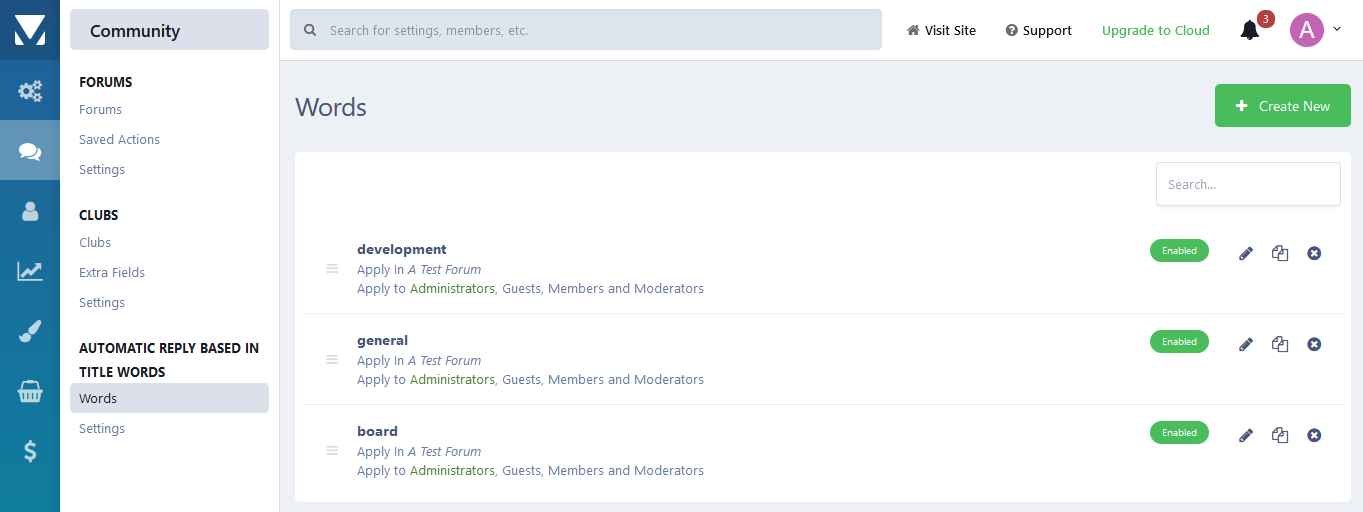Open the Statistics chart sidebar icon
Image resolution: width=1363 pixels, height=512 pixels.
point(30,271)
